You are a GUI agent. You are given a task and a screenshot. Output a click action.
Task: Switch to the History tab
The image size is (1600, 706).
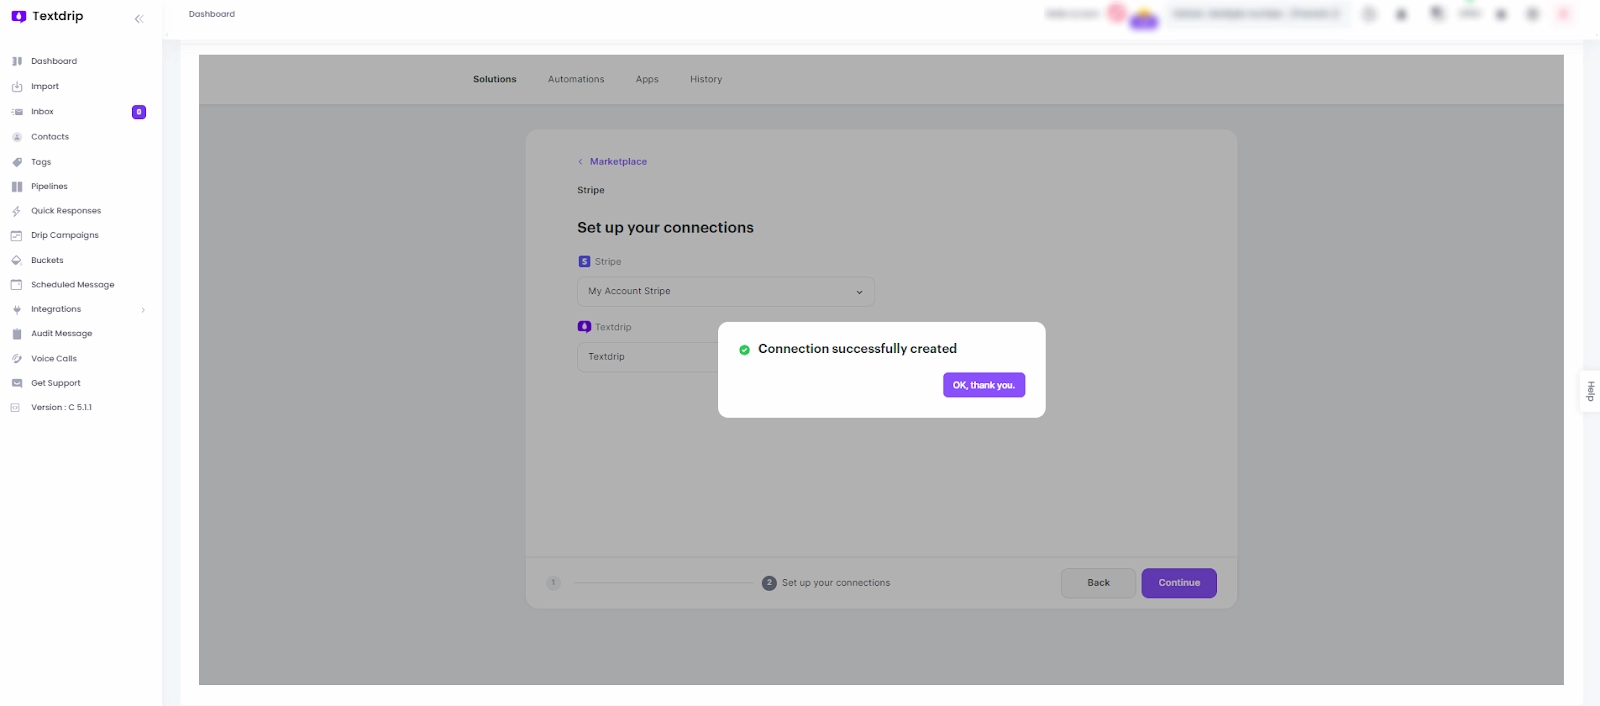(706, 79)
